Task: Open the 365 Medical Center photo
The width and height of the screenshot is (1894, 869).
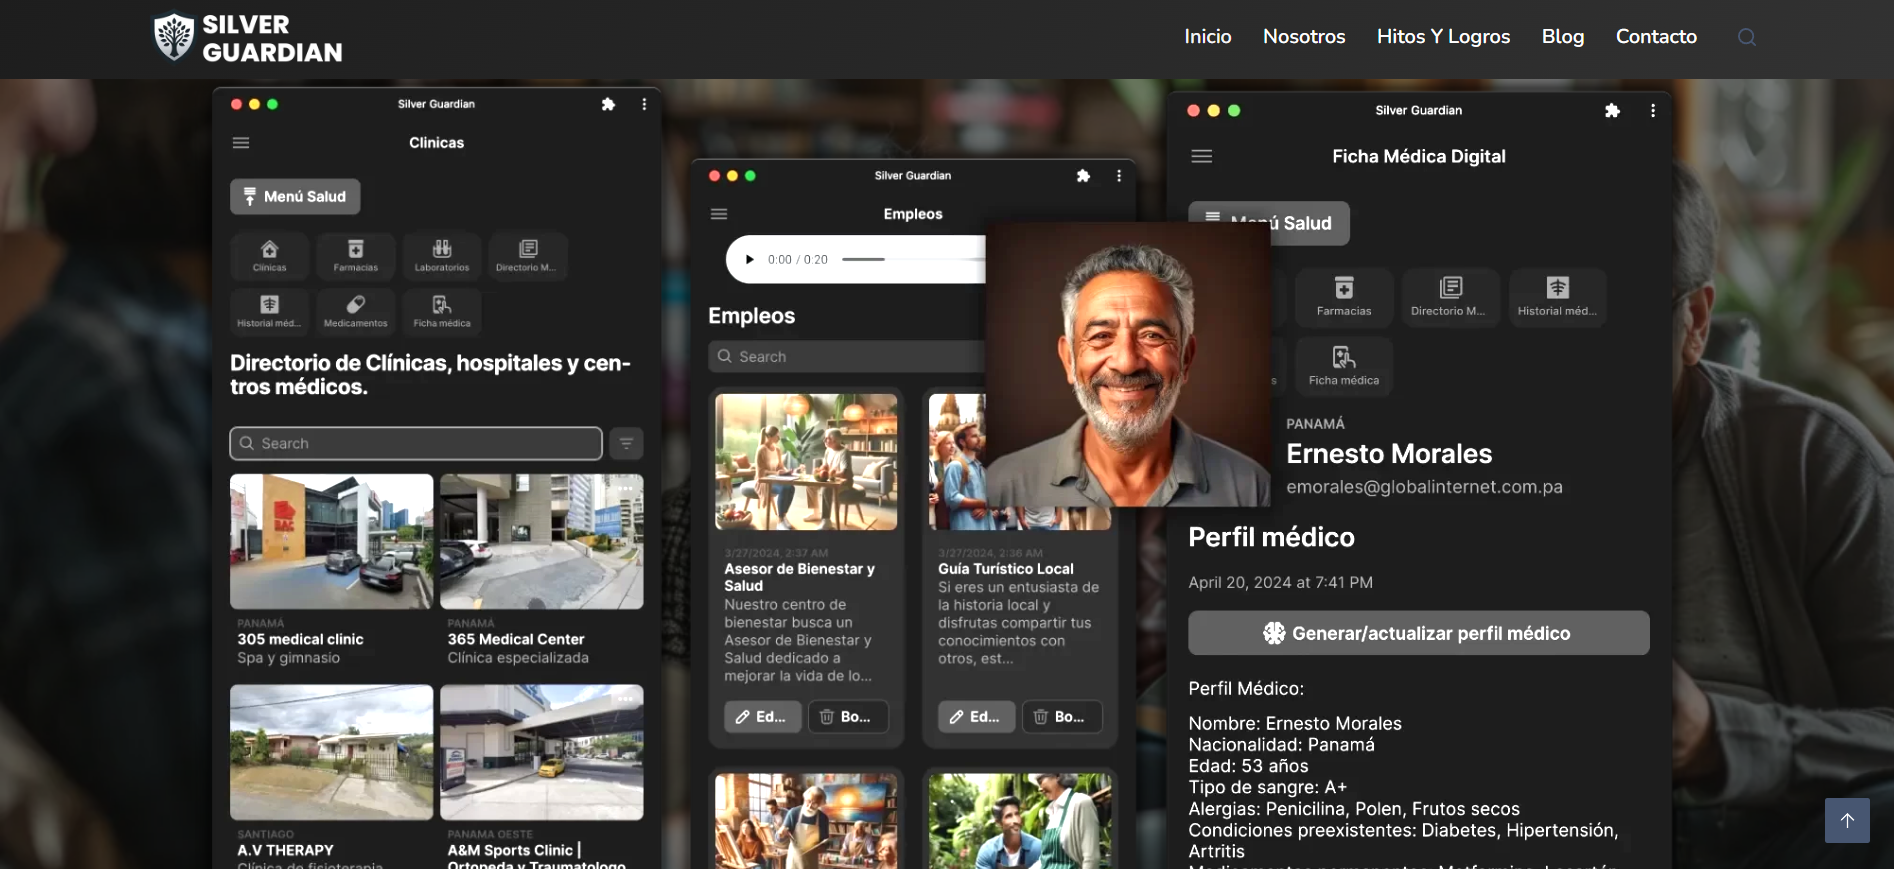Action: (542, 541)
